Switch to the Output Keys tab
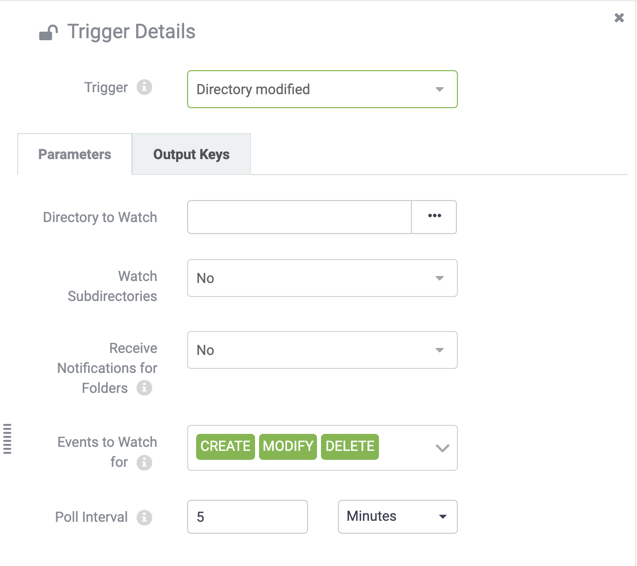This screenshot has width=637, height=566. point(191,154)
